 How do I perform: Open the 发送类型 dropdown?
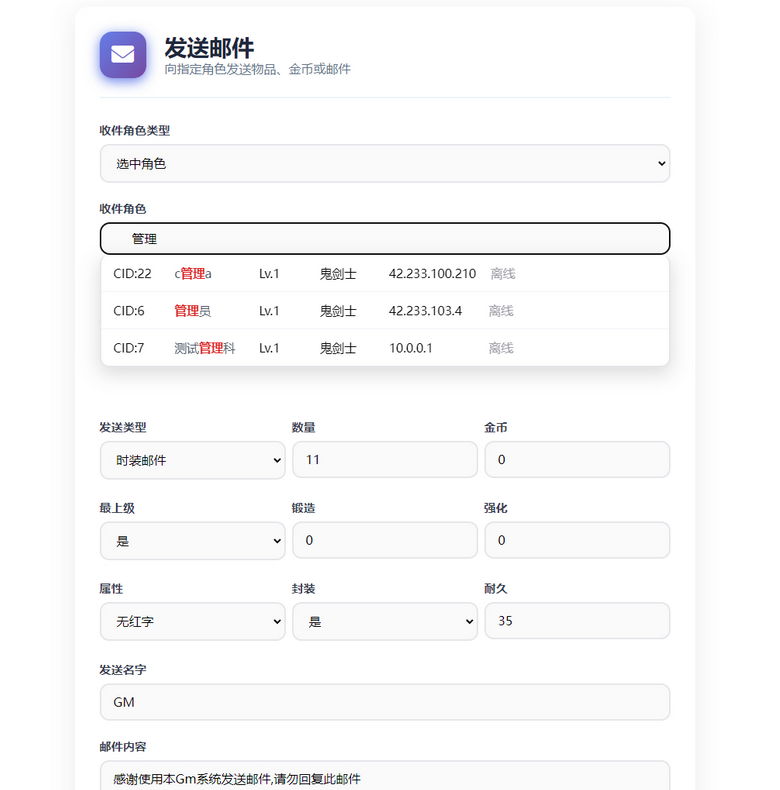pos(192,460)
